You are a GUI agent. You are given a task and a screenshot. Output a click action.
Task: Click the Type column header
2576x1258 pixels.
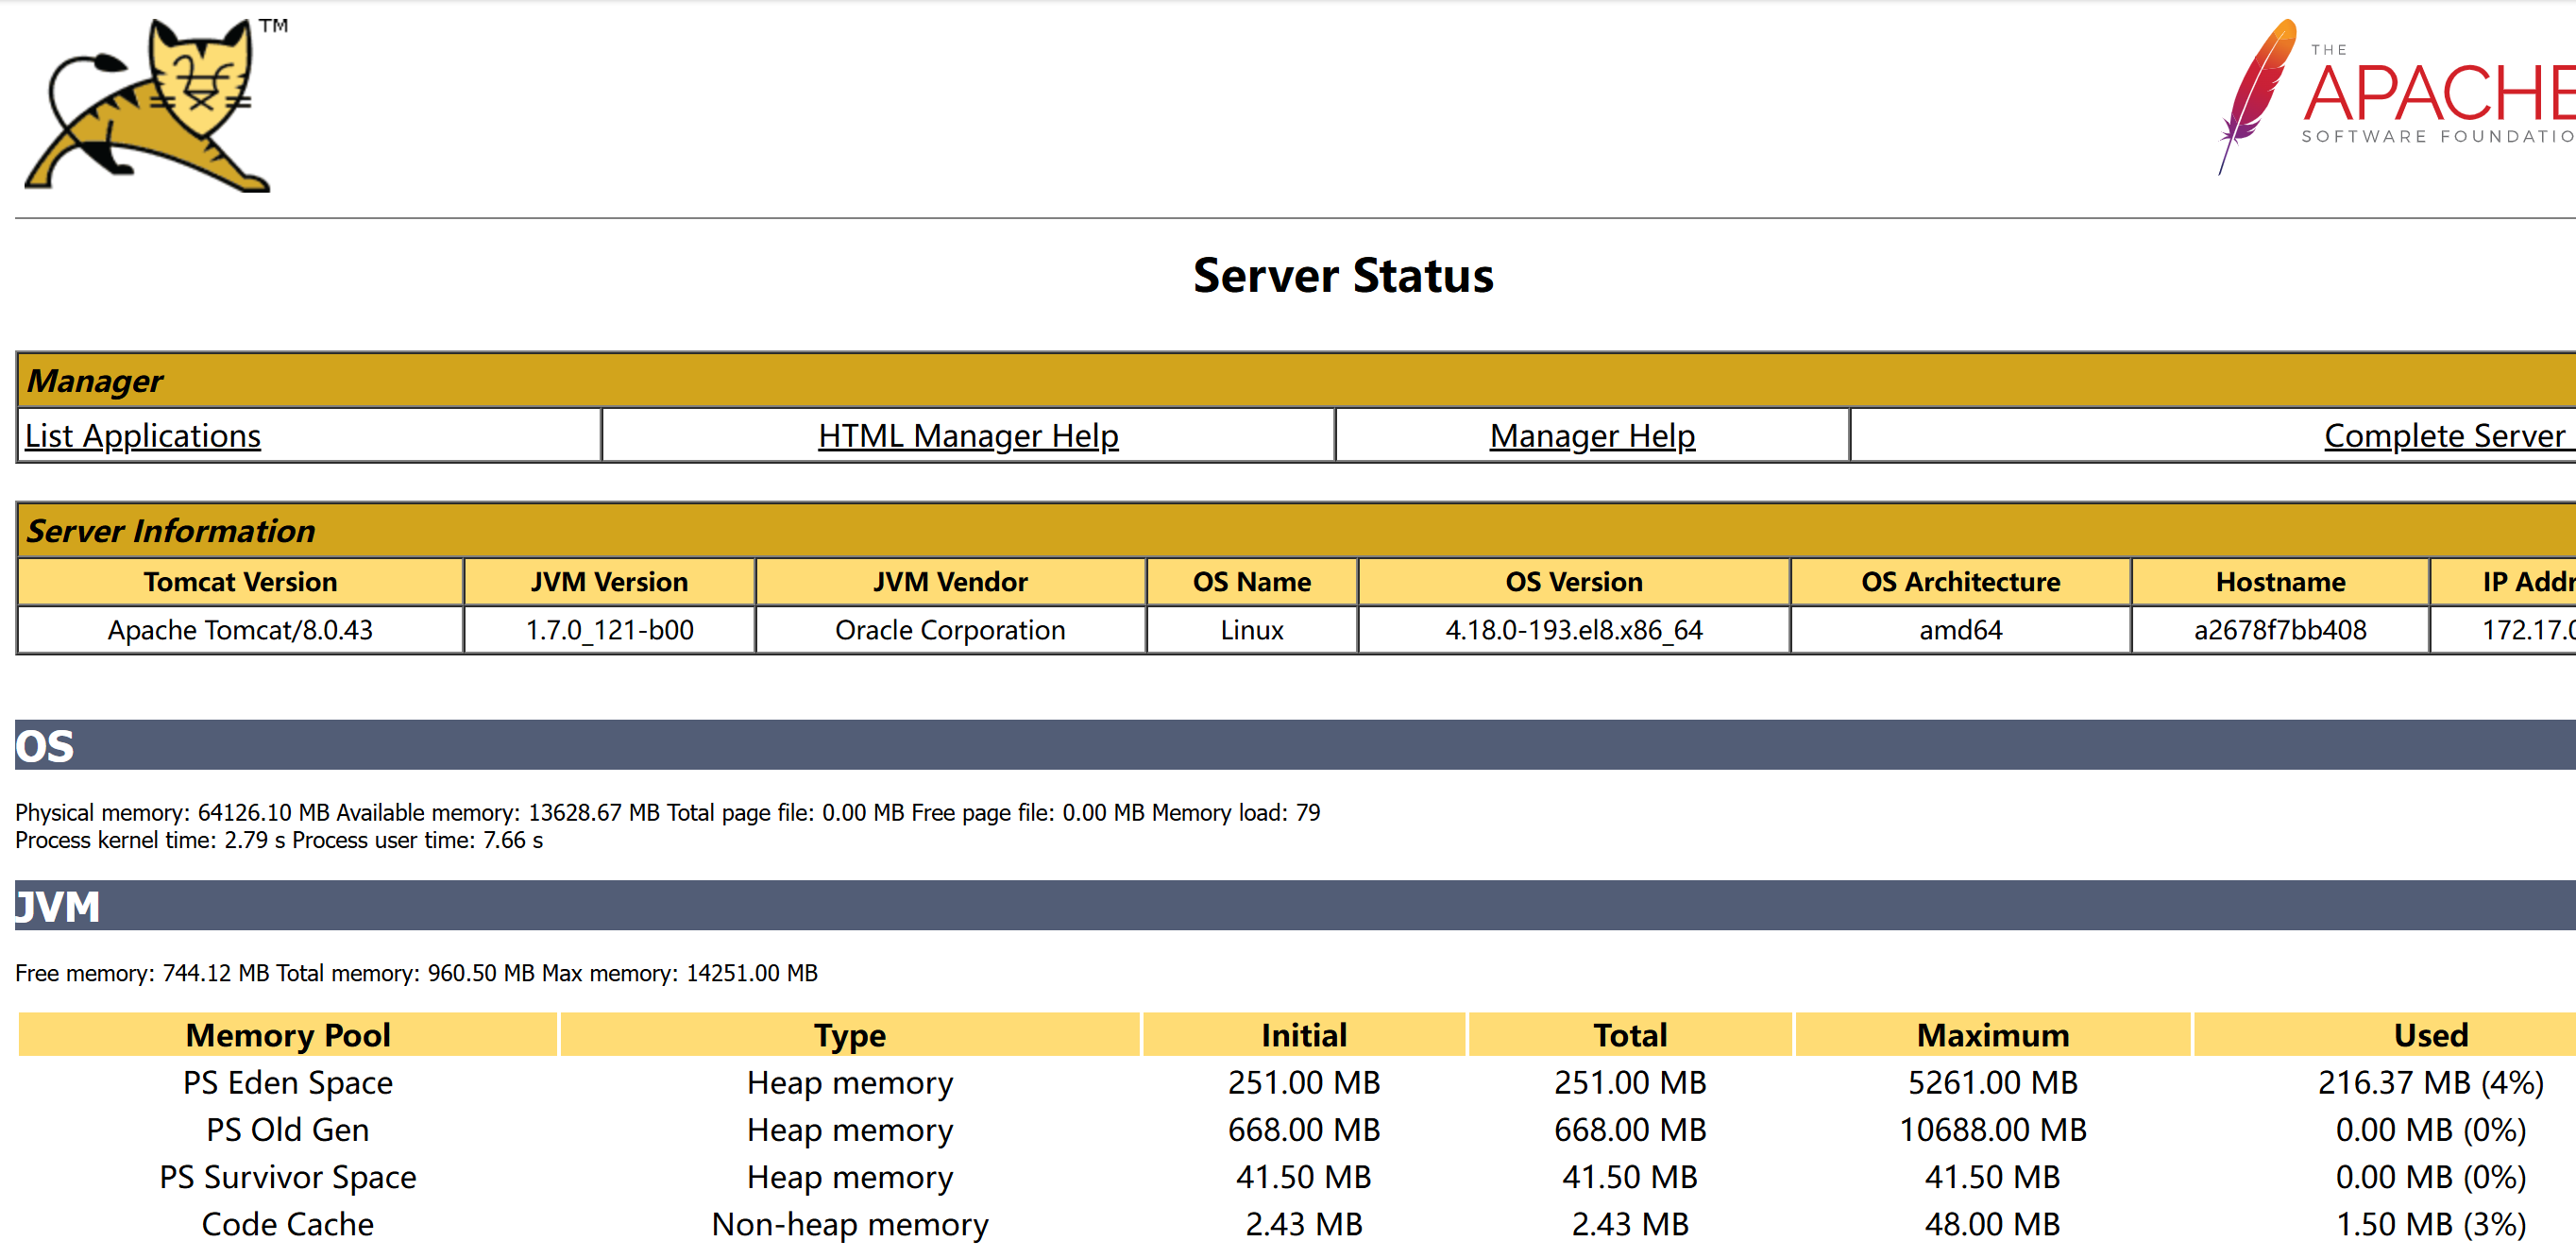coord(850,1035)
